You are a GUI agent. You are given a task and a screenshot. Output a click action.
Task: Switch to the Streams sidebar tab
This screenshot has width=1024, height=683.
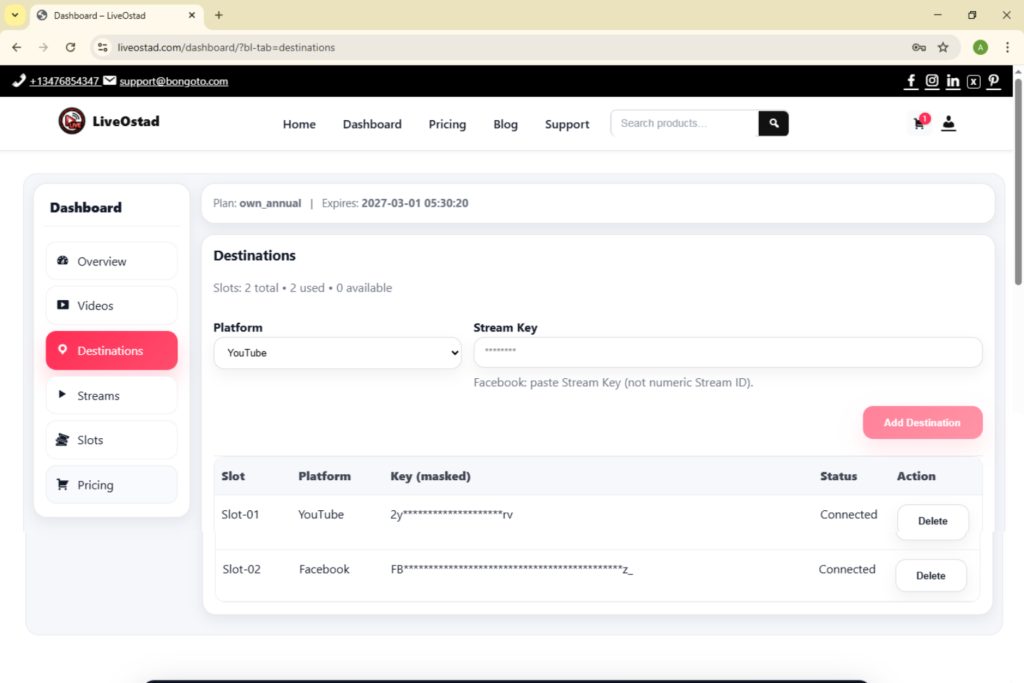coord(111,395)
